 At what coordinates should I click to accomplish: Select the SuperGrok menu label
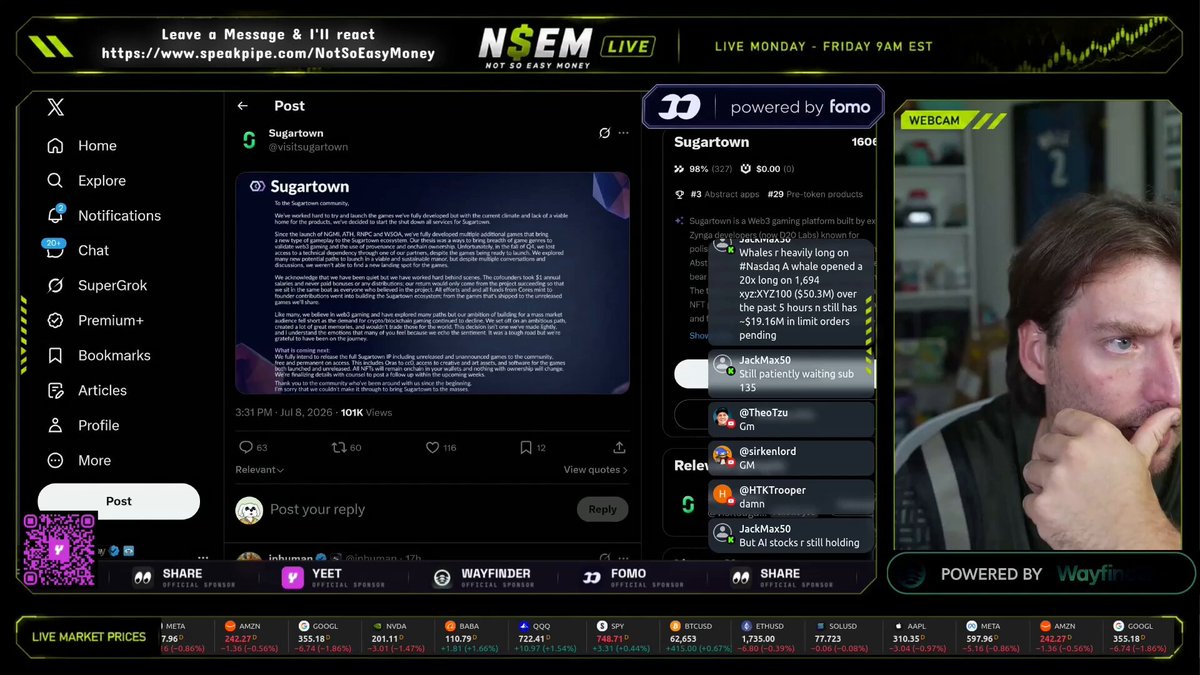point(112,285)
